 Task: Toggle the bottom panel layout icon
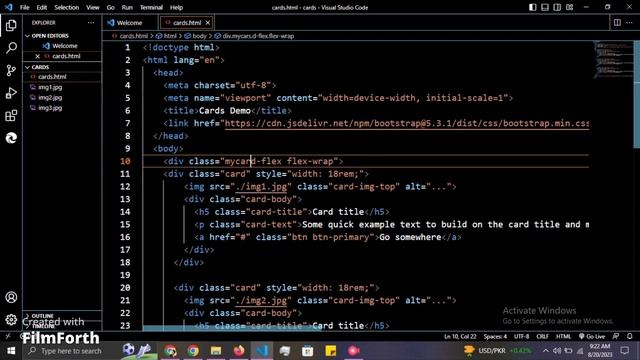pos(545,7)
